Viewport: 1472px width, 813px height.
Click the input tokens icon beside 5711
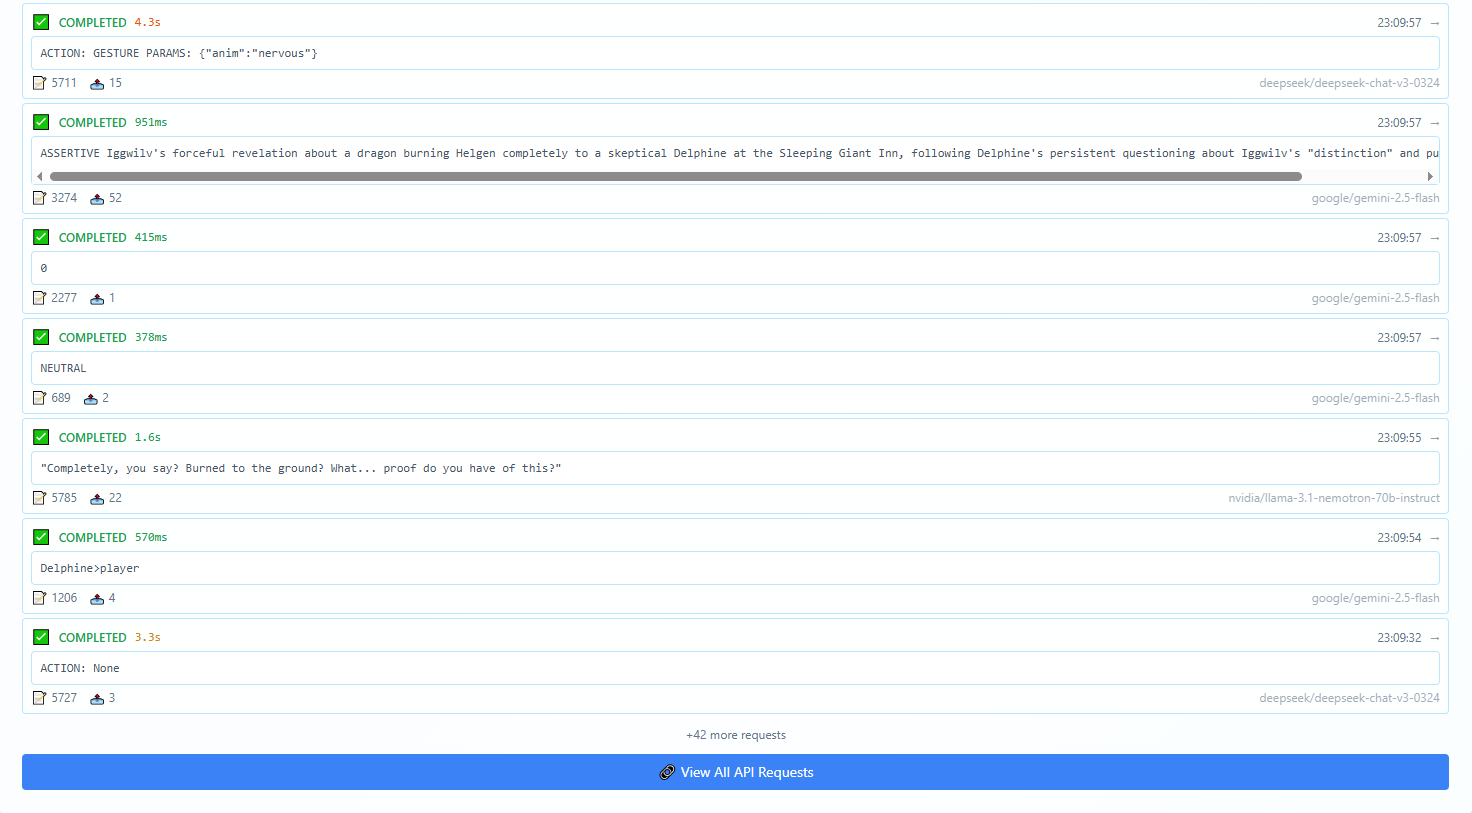[x=40, y=83]
